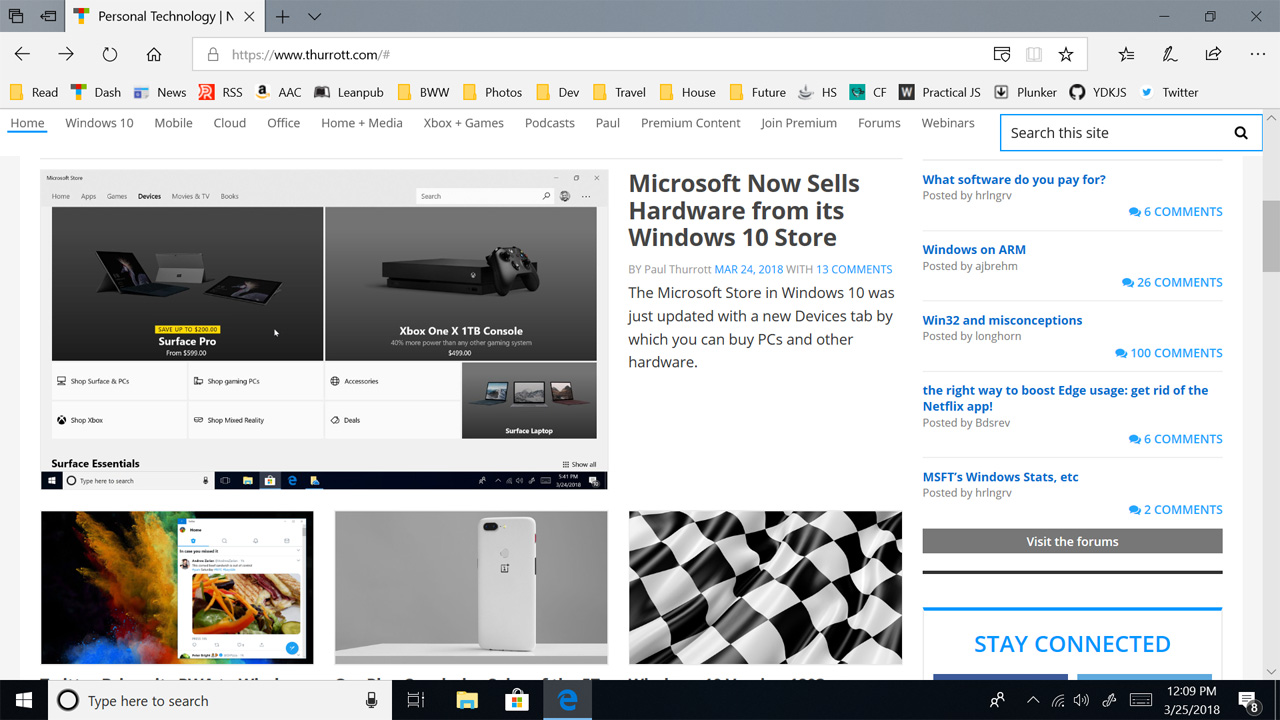Click the Edge refresh page icon
This screenshot has height=720, width=1280.
point(110,54)
